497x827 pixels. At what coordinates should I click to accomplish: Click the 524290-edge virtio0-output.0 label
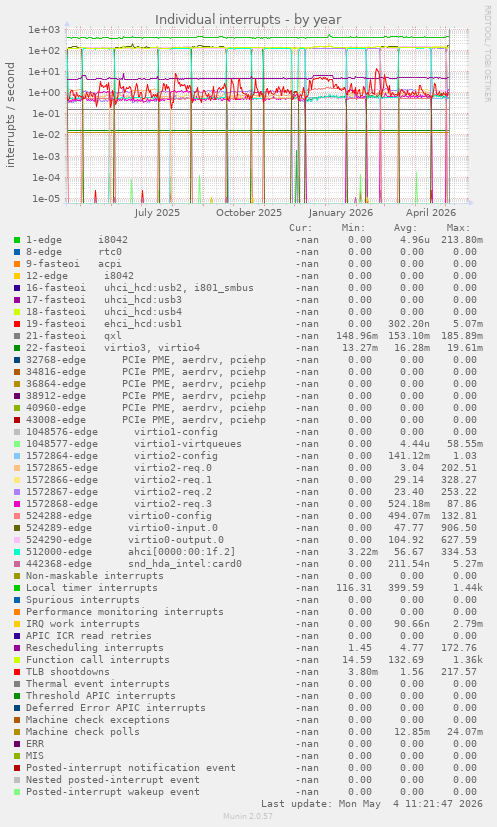[x=125, y=540]
